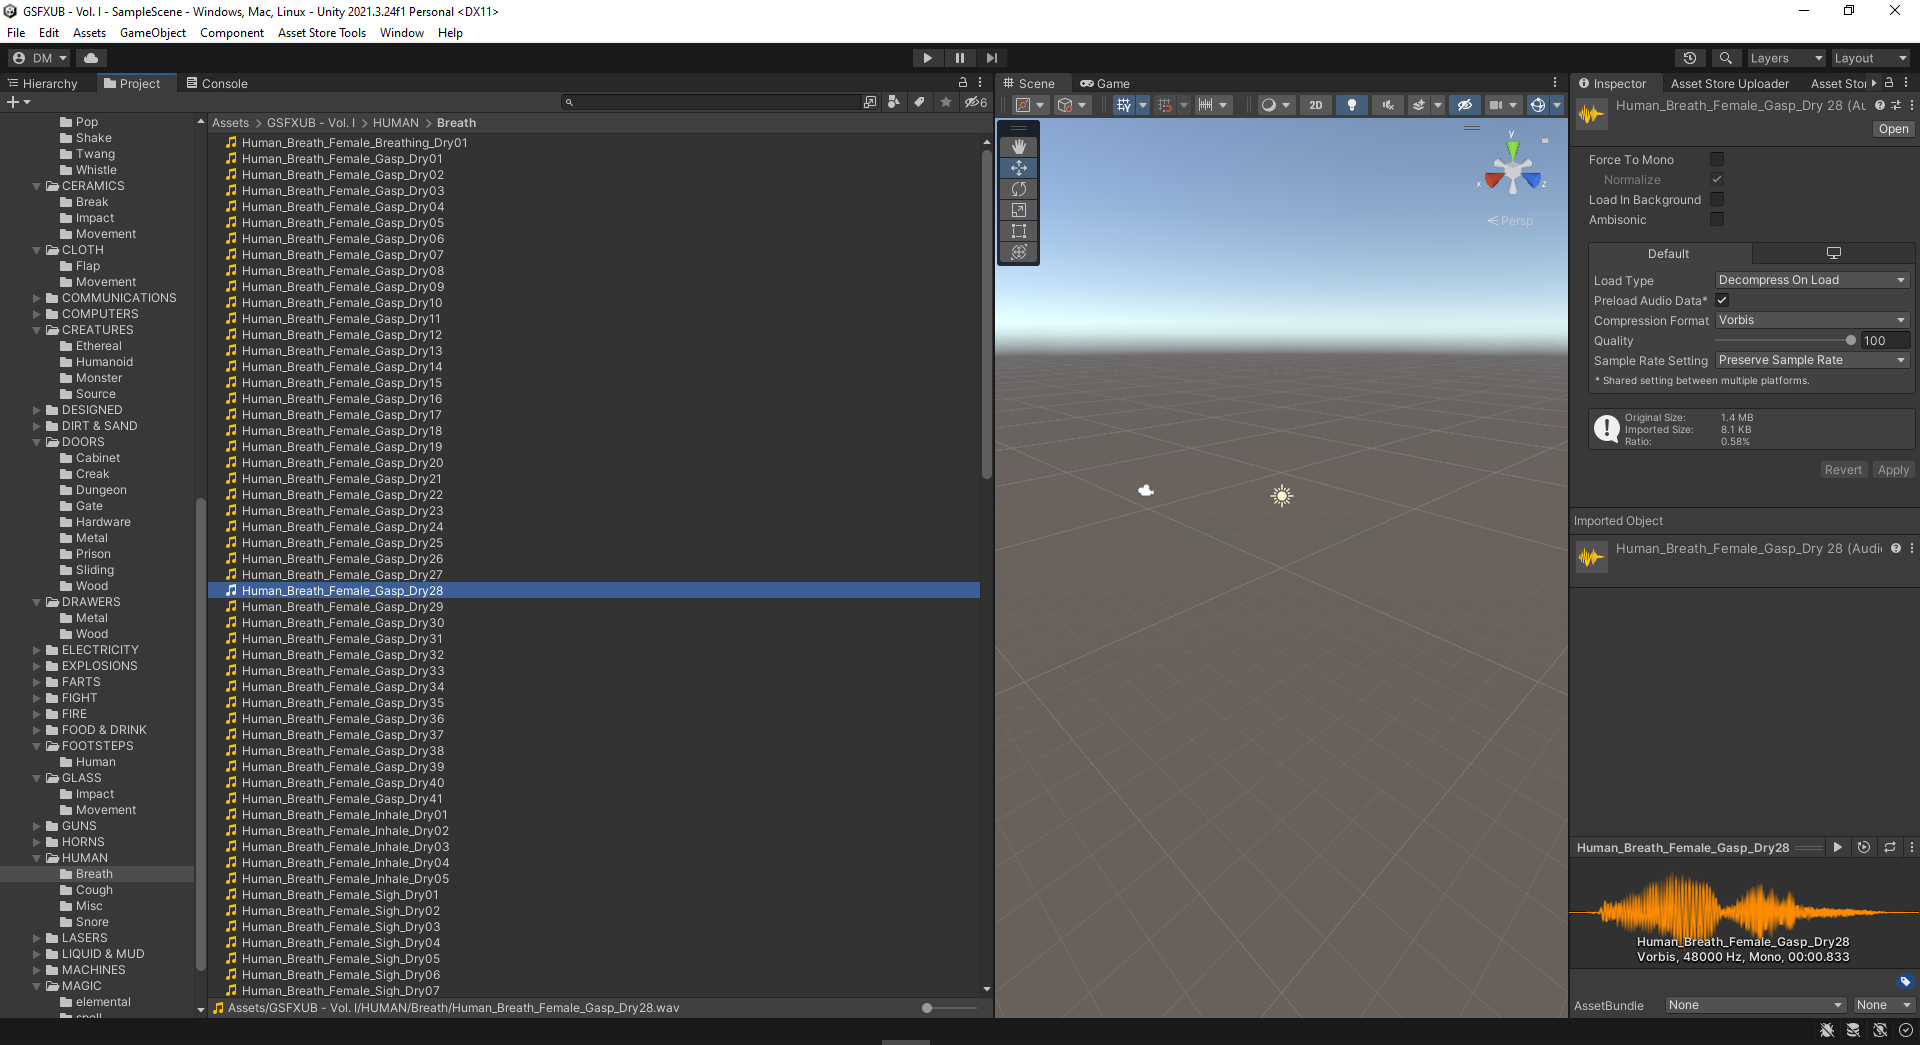Click the Scene orientation gizmo

click(x=1513, y=172)
